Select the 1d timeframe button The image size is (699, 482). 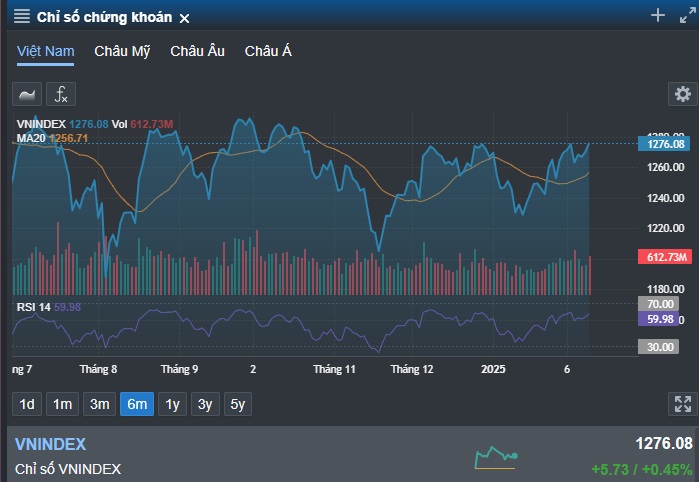pyautogui.click(x=27, y=404)
